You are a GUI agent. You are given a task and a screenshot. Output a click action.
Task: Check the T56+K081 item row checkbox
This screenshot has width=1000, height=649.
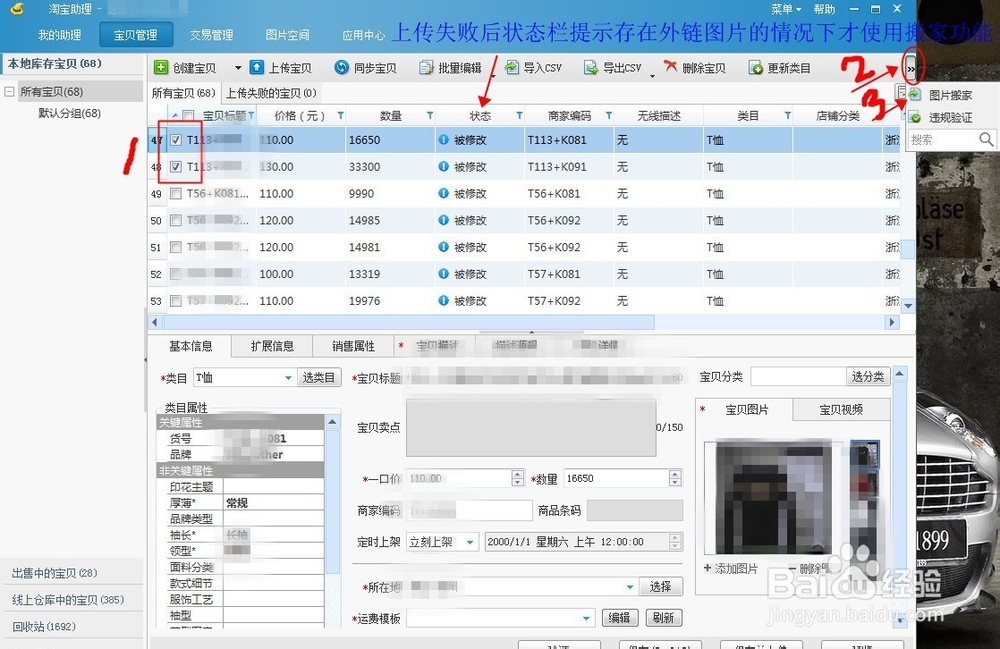(177, 193)
